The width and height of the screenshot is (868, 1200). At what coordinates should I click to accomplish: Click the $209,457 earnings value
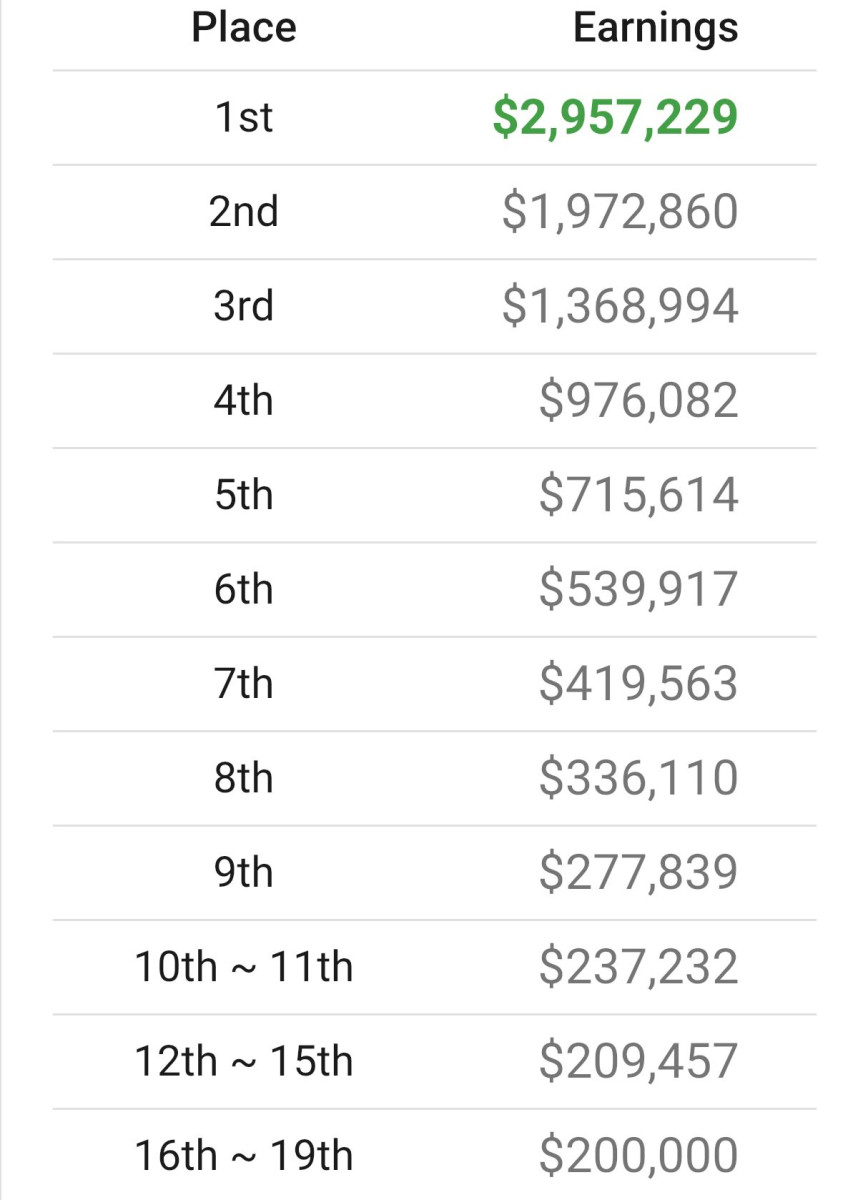[638, 1061]
